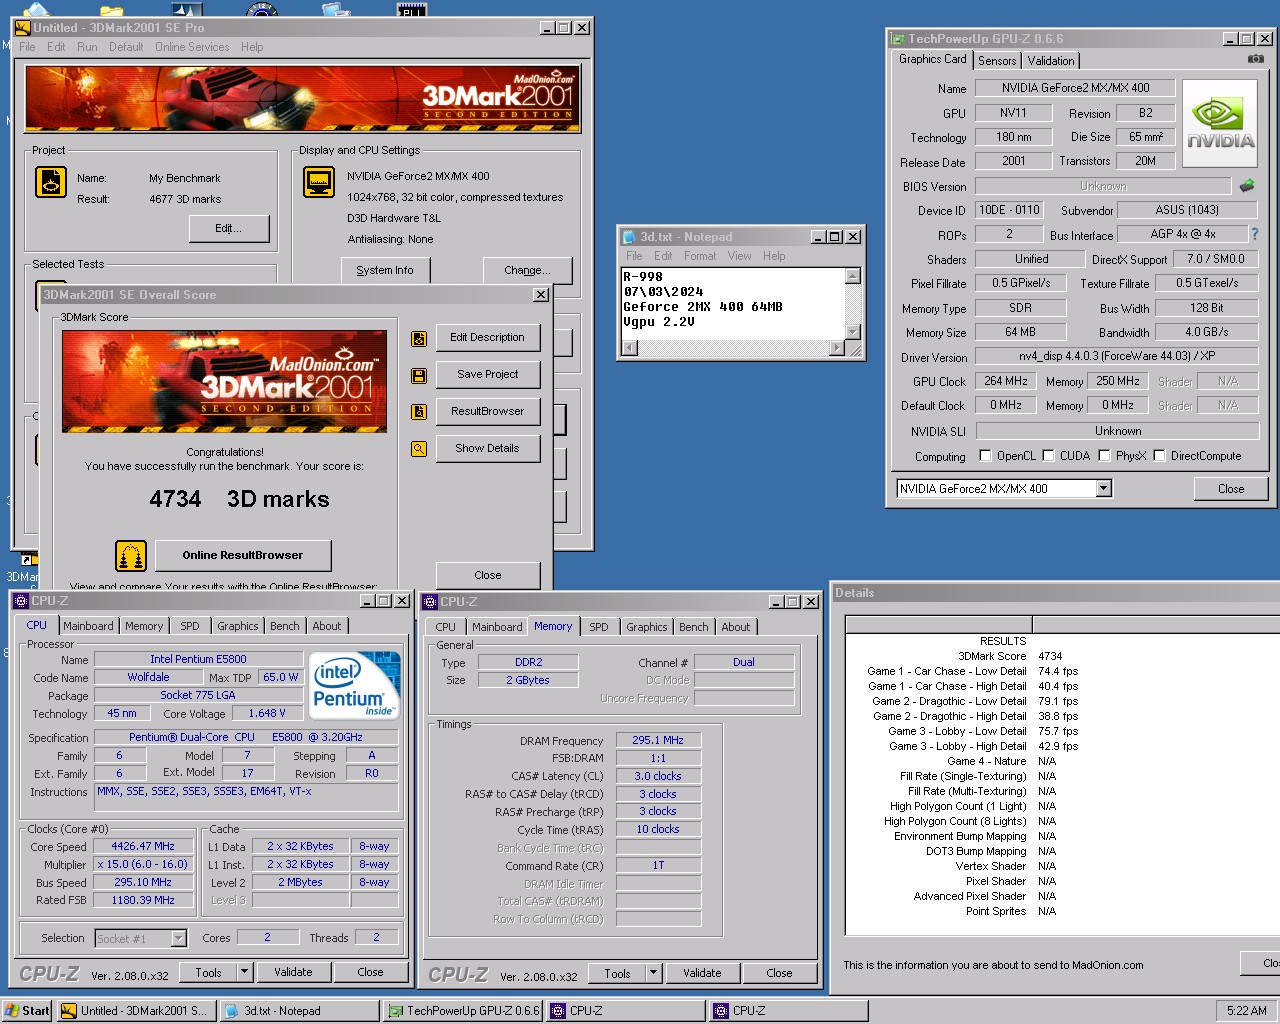Screen dimensions: 1280x1024
Task: Toggle the PhysX checkbox in GPU-Z
Action: (x=1104, y=456)
